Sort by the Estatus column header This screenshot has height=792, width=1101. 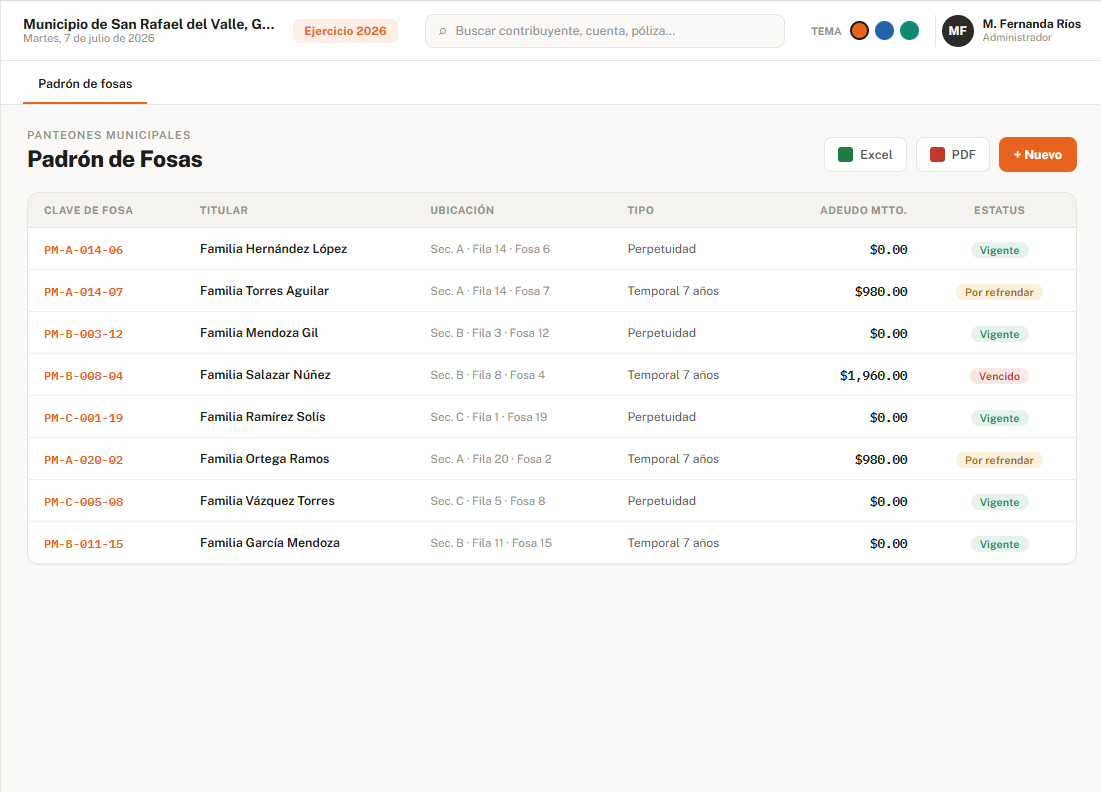(x=999, y=210)
